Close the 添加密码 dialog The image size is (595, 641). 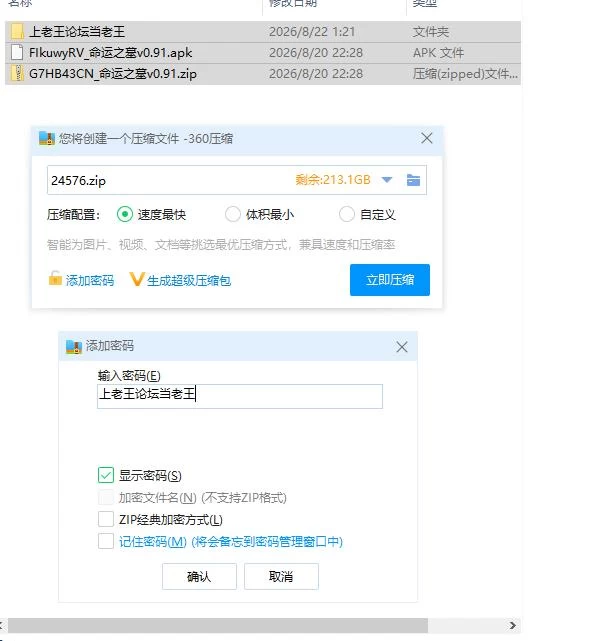402,347
